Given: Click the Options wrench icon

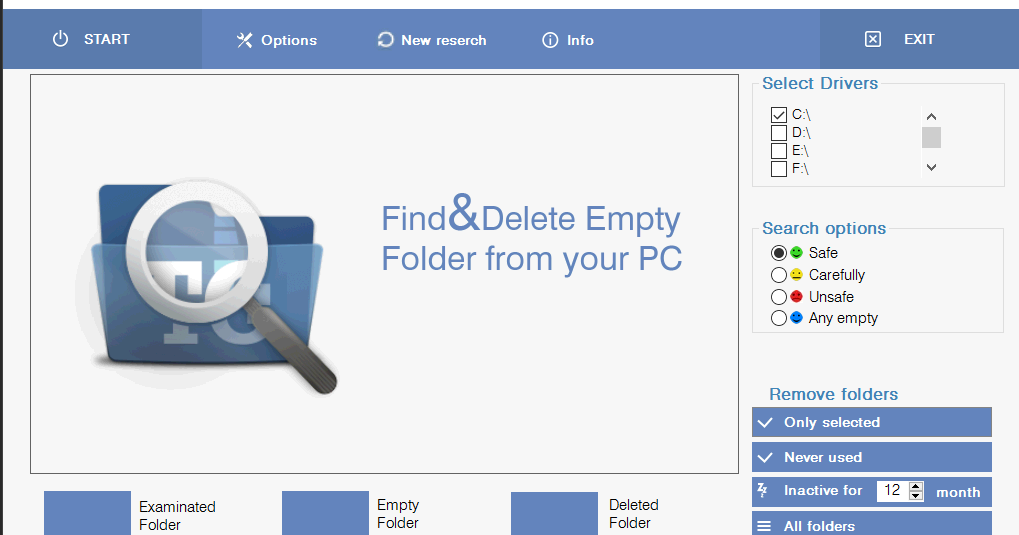Looking at the screenshot, I should (x=244, y=40).
